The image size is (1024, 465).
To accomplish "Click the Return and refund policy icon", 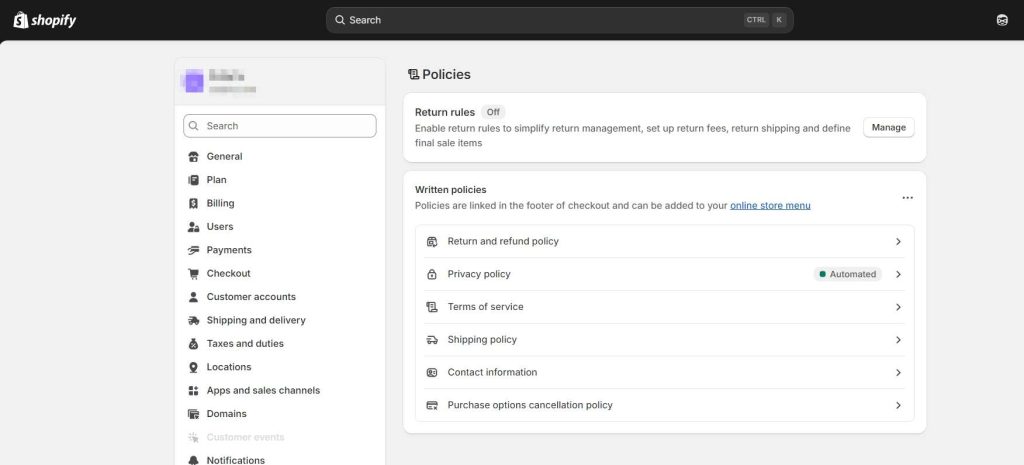I will 432,242.
